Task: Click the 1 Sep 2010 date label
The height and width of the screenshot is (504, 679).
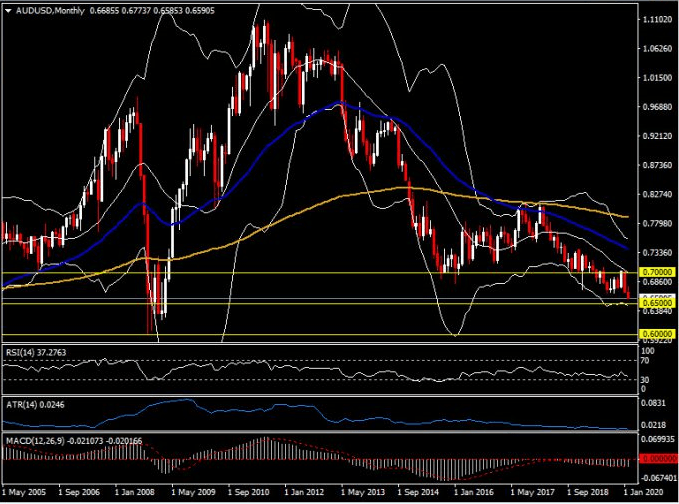Action: [249, 492]
